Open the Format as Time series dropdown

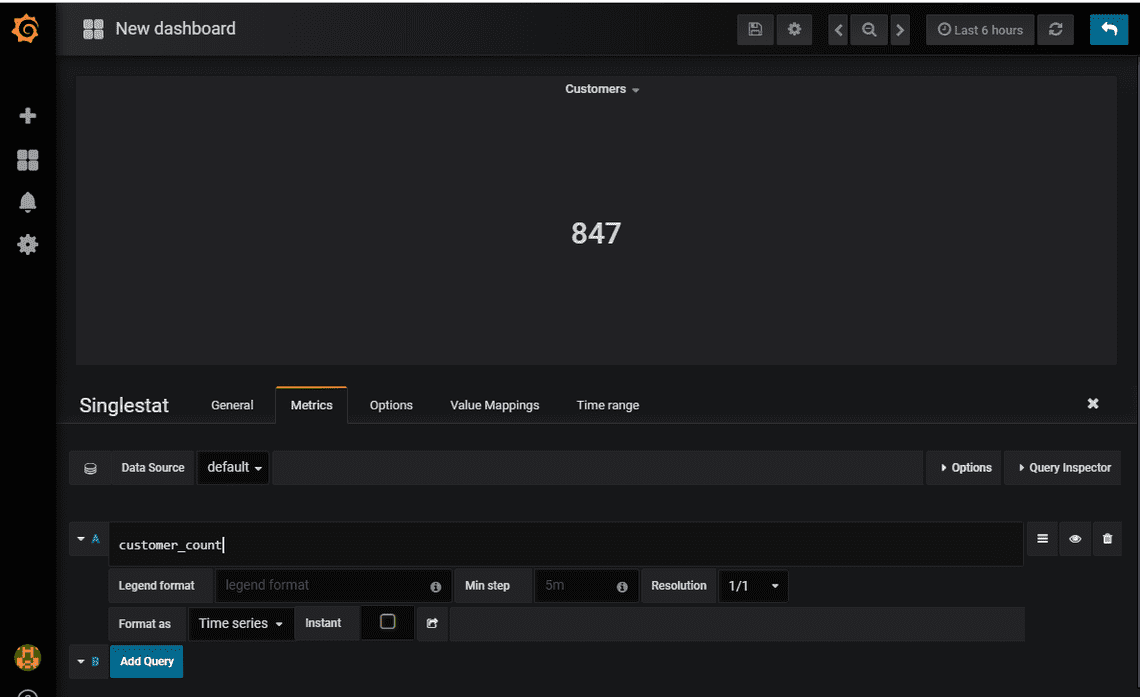click(240, 623)
